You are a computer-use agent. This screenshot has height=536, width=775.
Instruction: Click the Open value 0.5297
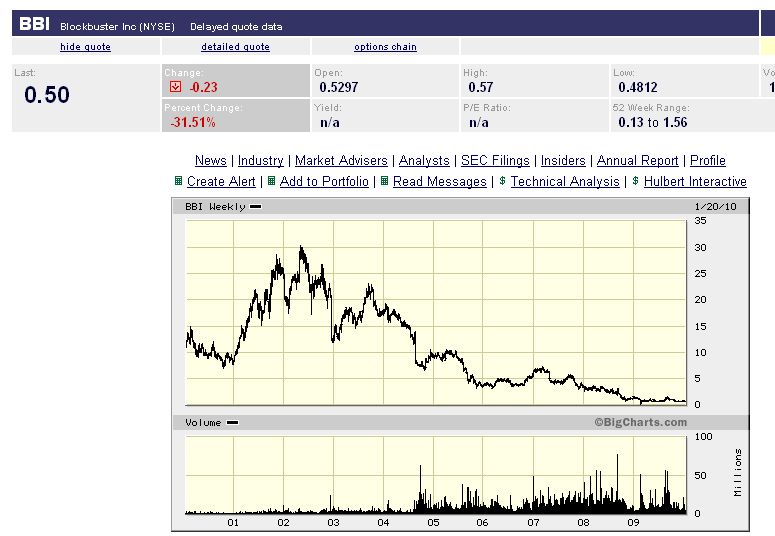pos(339,88)
